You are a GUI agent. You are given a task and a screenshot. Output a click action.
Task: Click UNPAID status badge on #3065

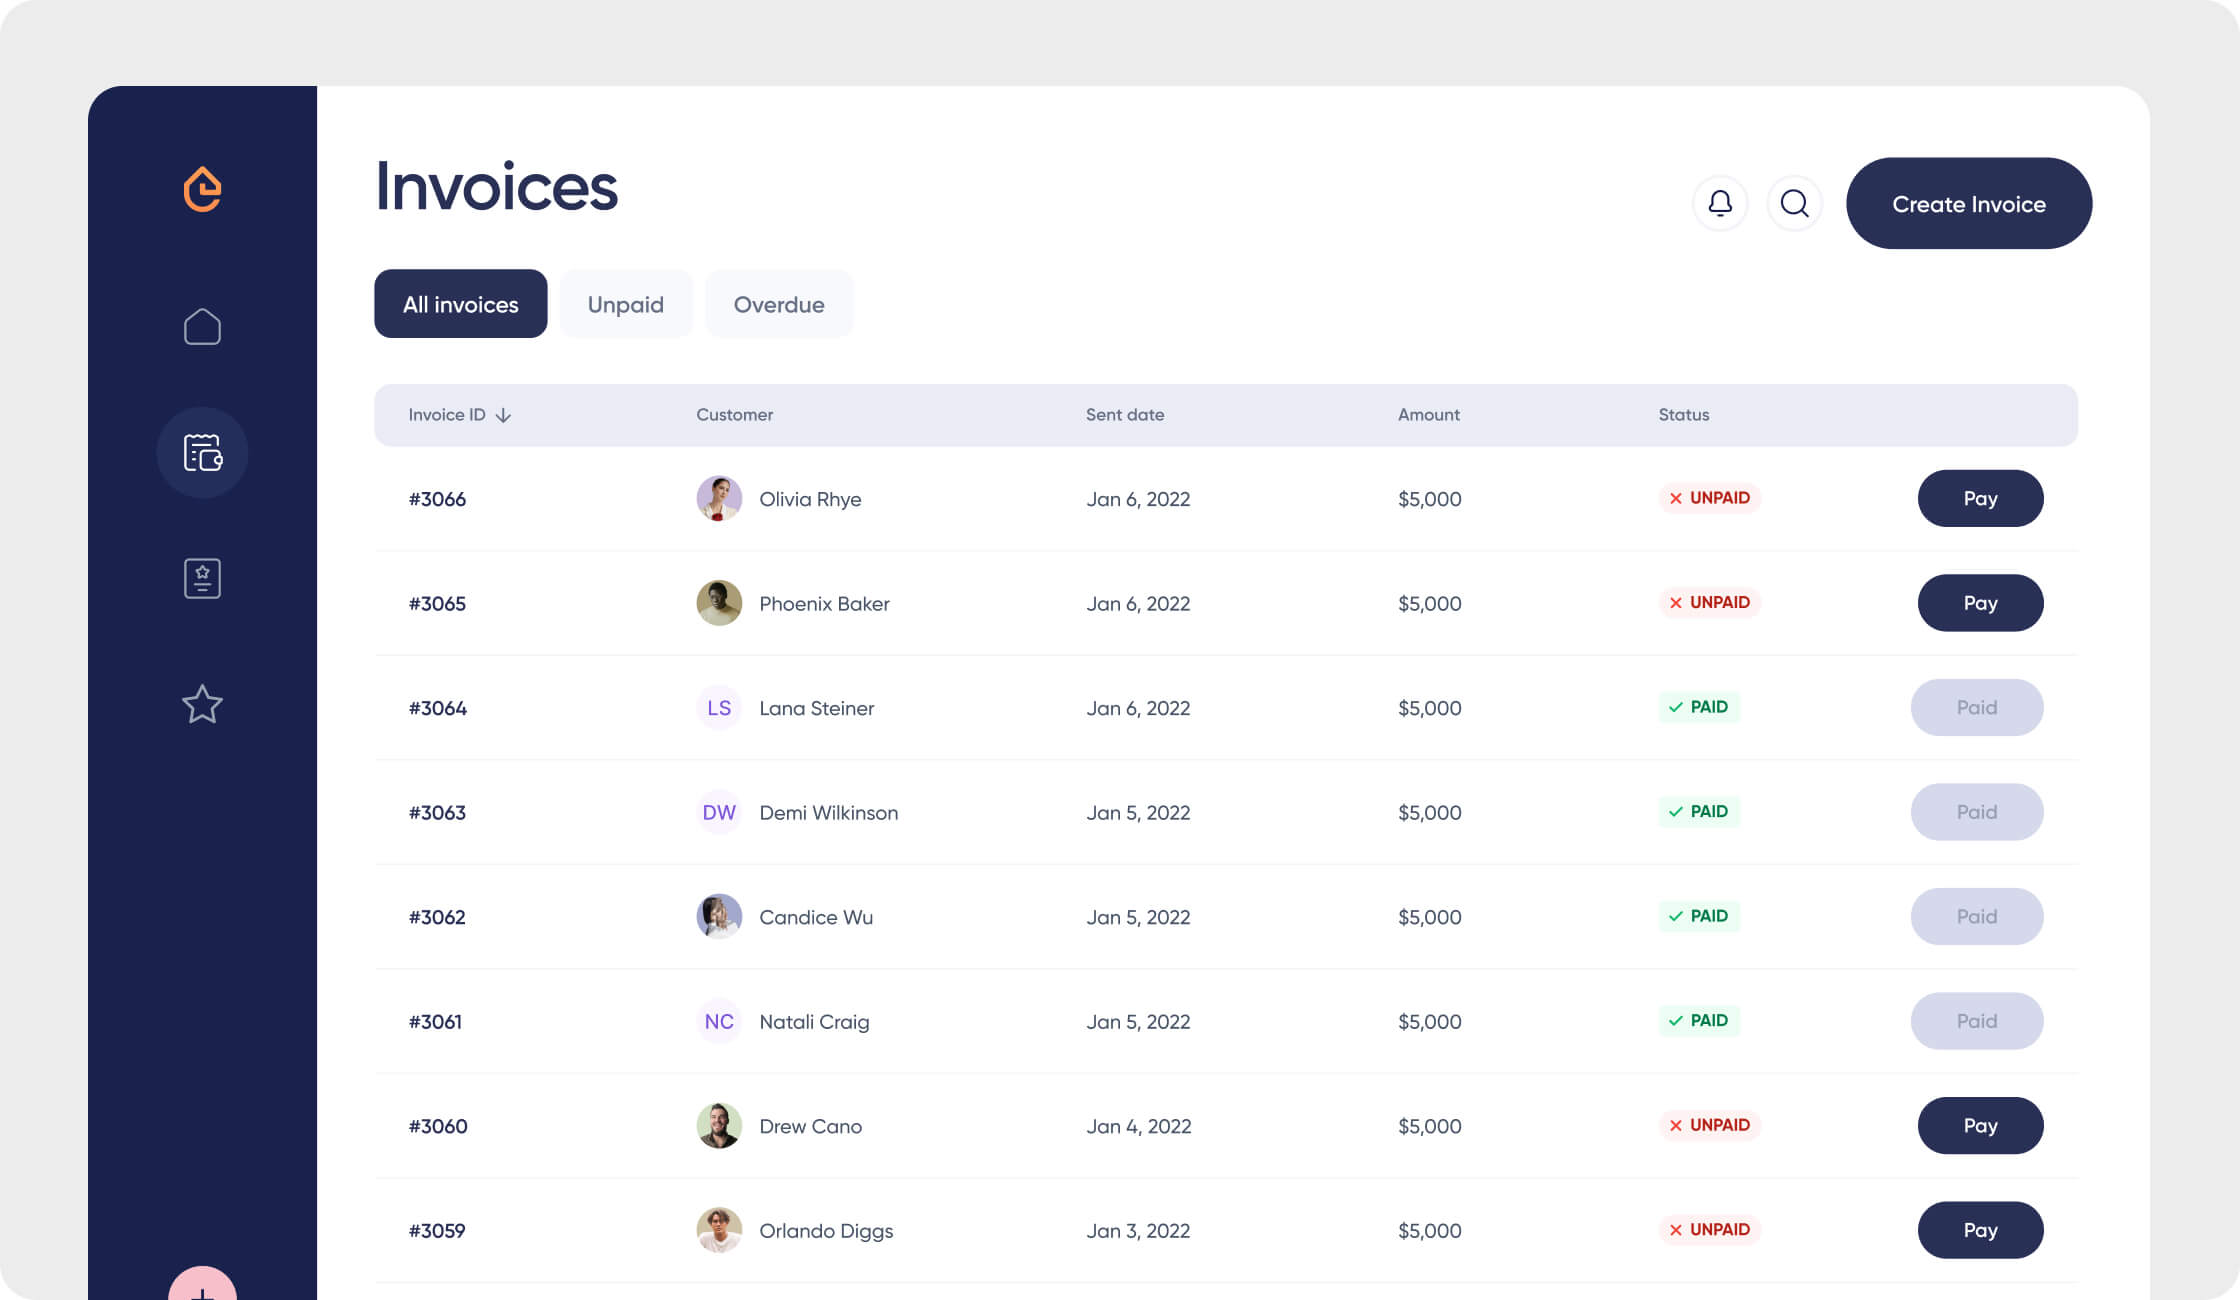tap(1709, 602)
